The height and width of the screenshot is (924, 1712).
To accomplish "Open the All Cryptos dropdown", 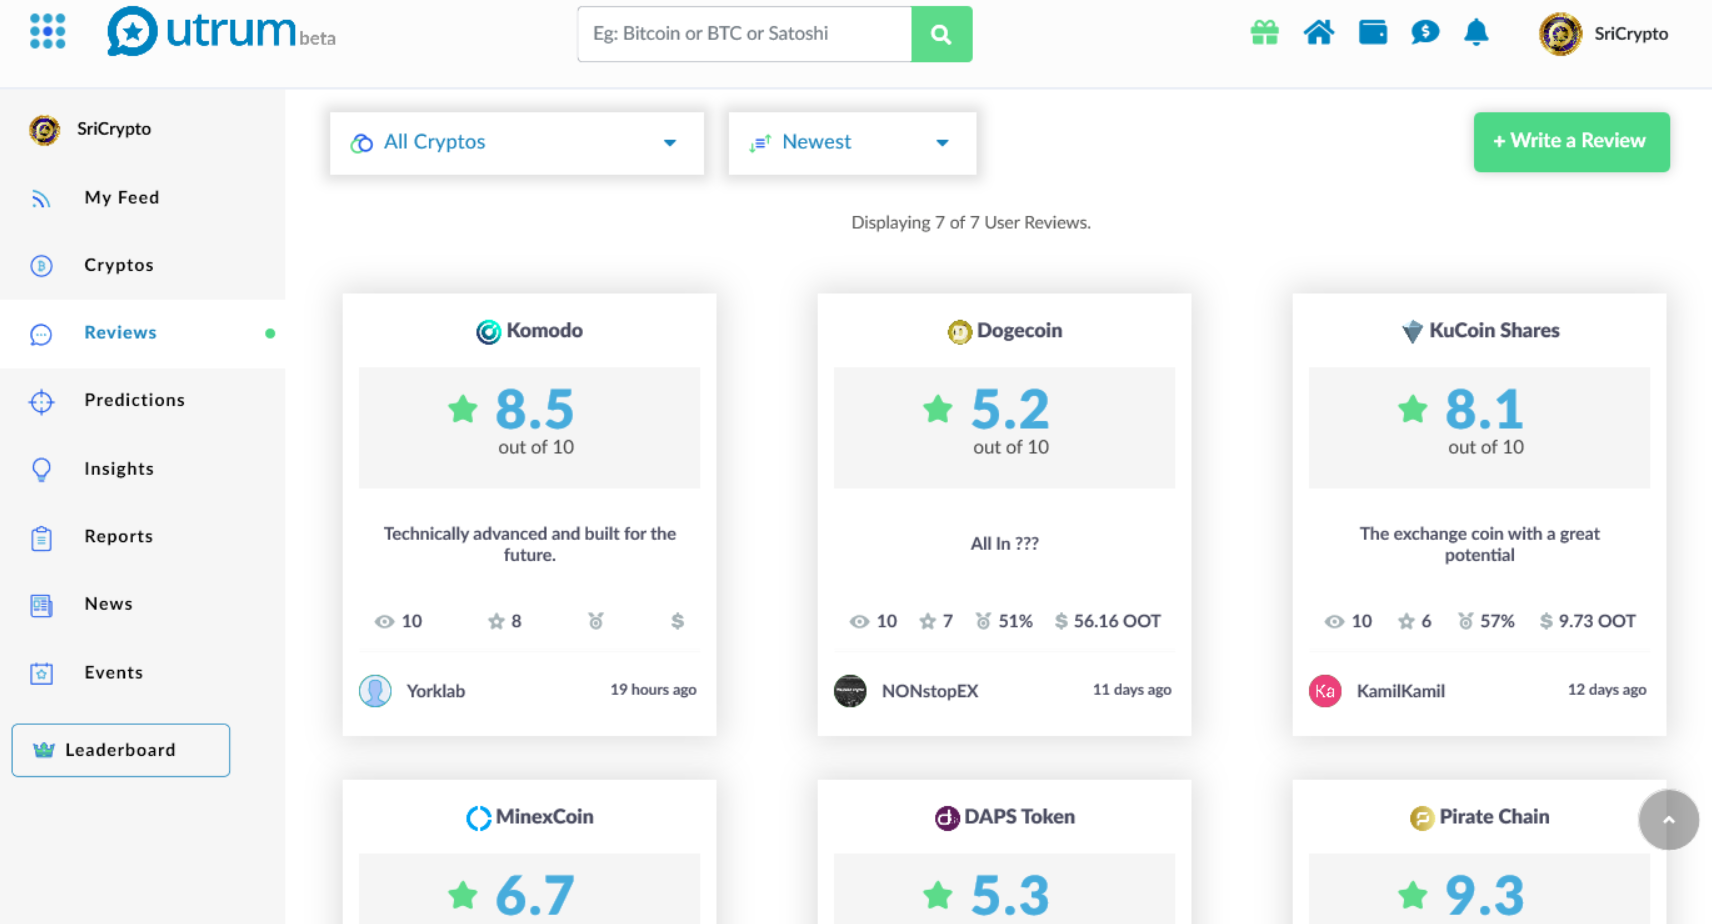I will click(x=516, y=142).
